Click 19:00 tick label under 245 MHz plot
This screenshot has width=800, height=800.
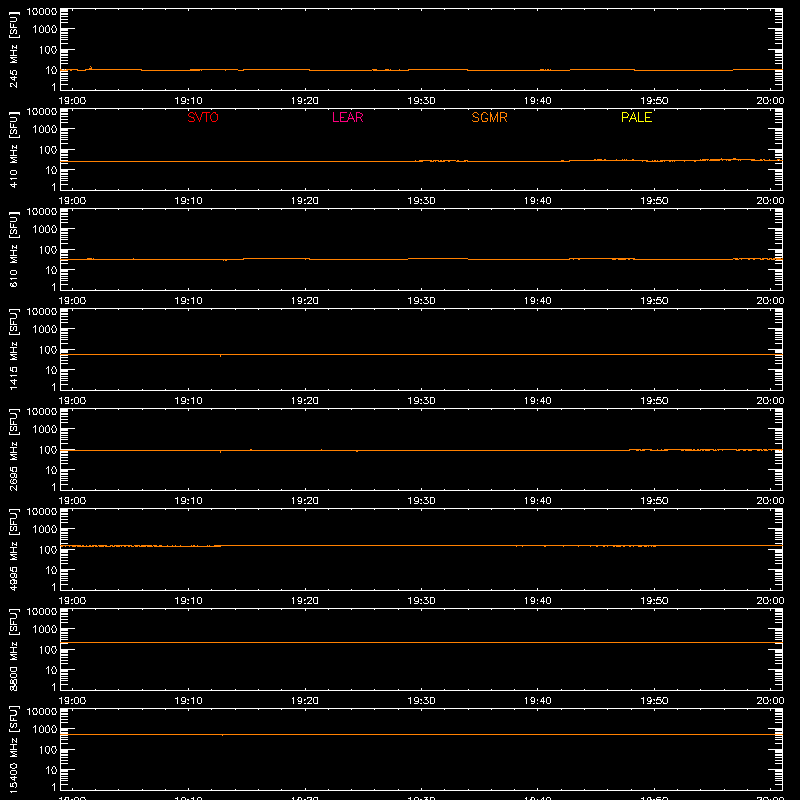[x=72, y=101]
